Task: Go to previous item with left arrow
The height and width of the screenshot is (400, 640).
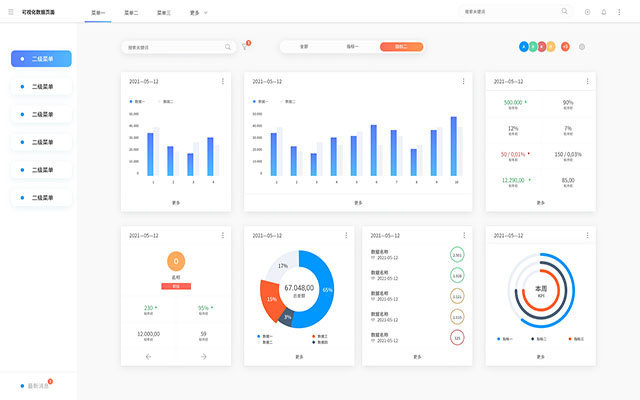Action: tap(149, 356)
